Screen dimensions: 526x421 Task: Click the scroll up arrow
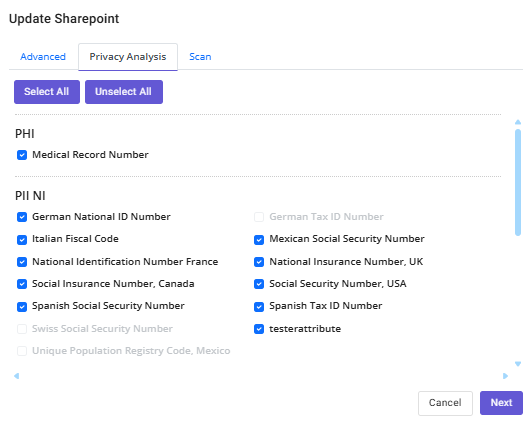click(518, 122)
